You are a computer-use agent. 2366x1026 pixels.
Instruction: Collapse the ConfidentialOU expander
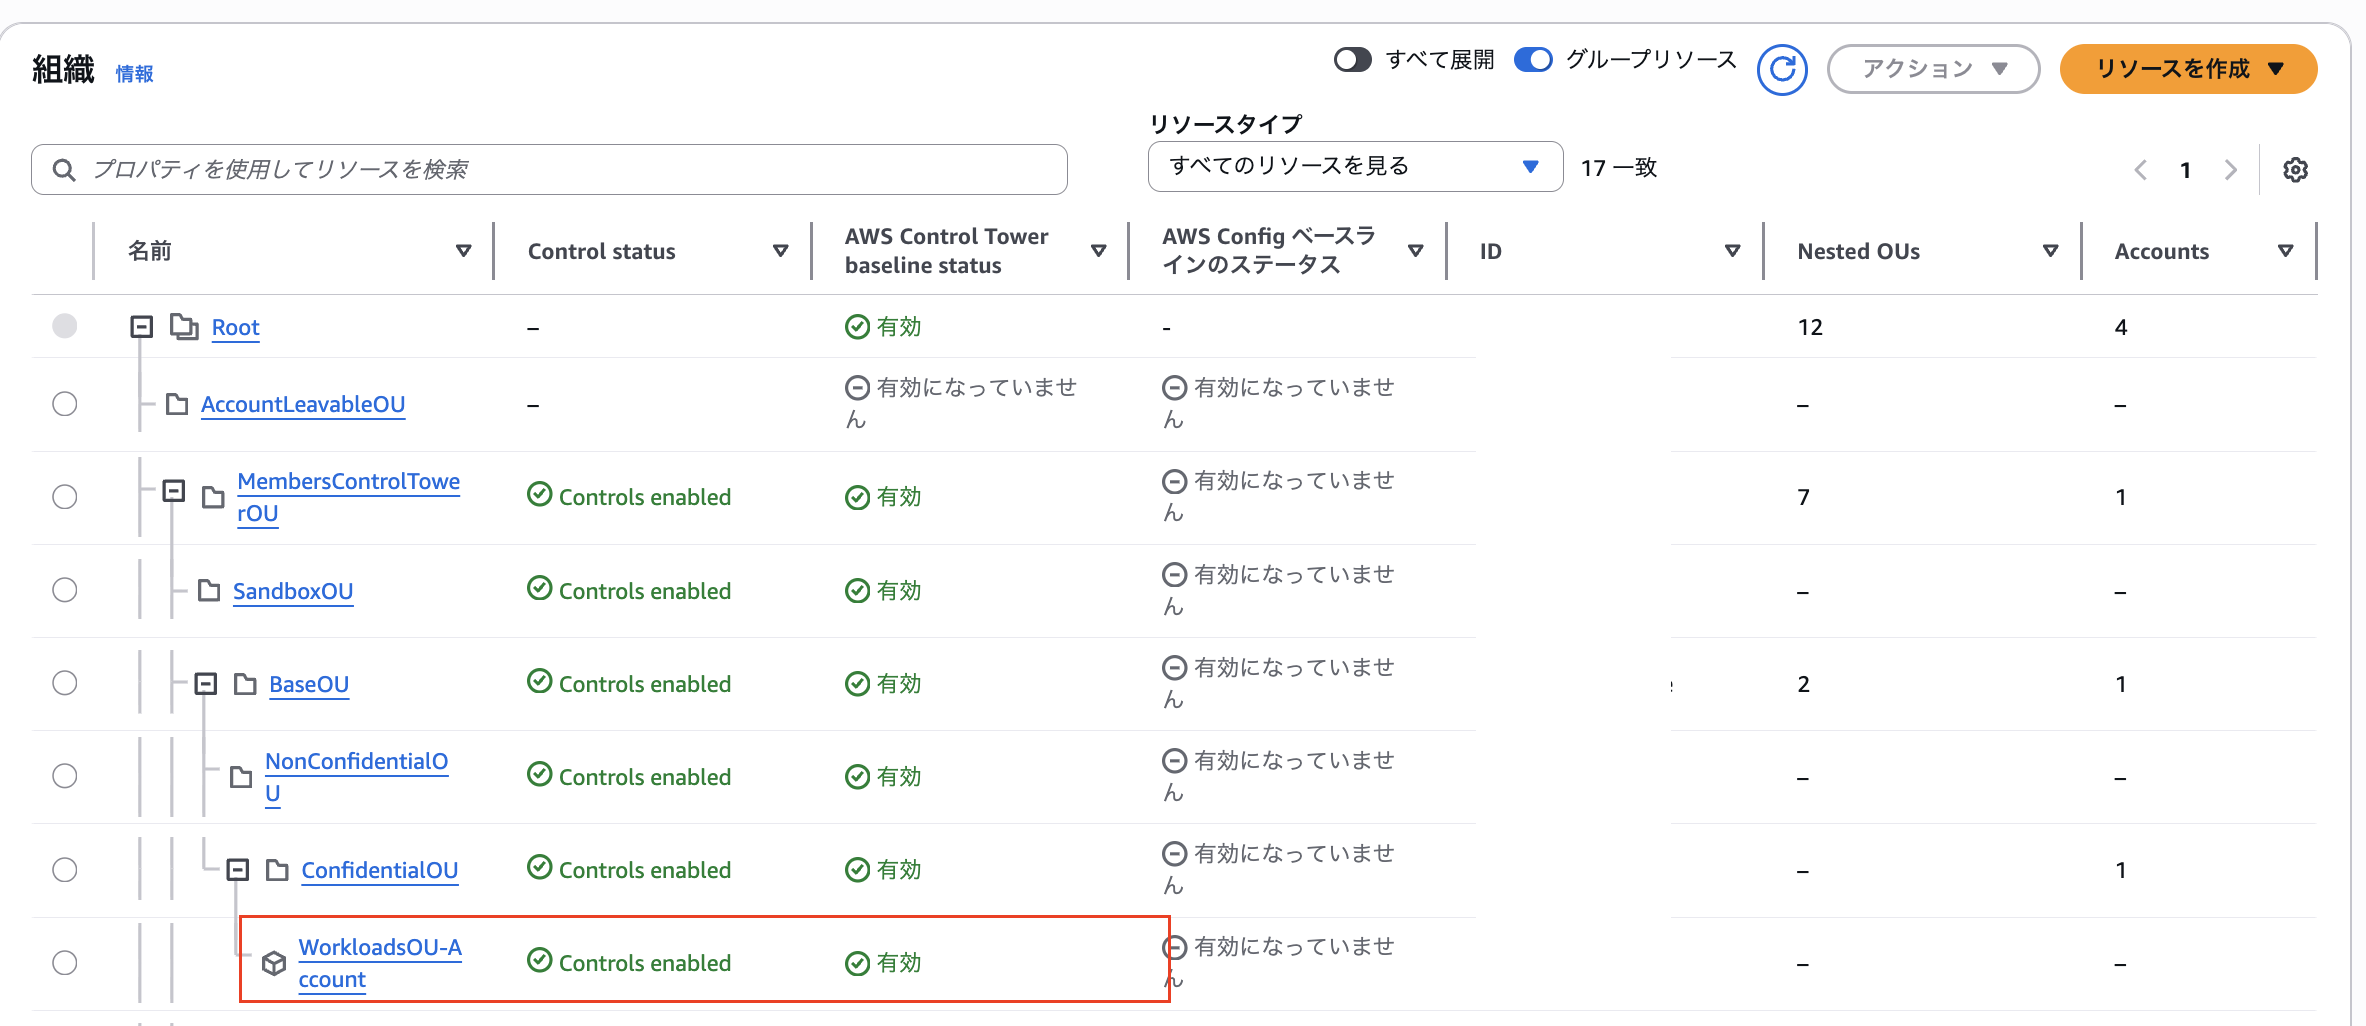coord(238,869)
